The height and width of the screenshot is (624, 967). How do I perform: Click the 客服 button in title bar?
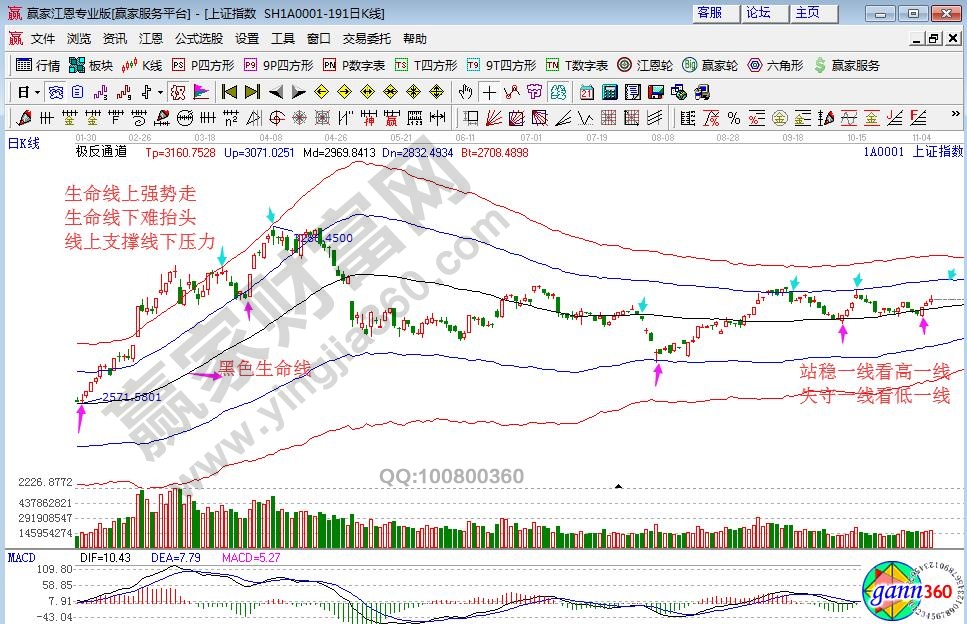(710, 13)
